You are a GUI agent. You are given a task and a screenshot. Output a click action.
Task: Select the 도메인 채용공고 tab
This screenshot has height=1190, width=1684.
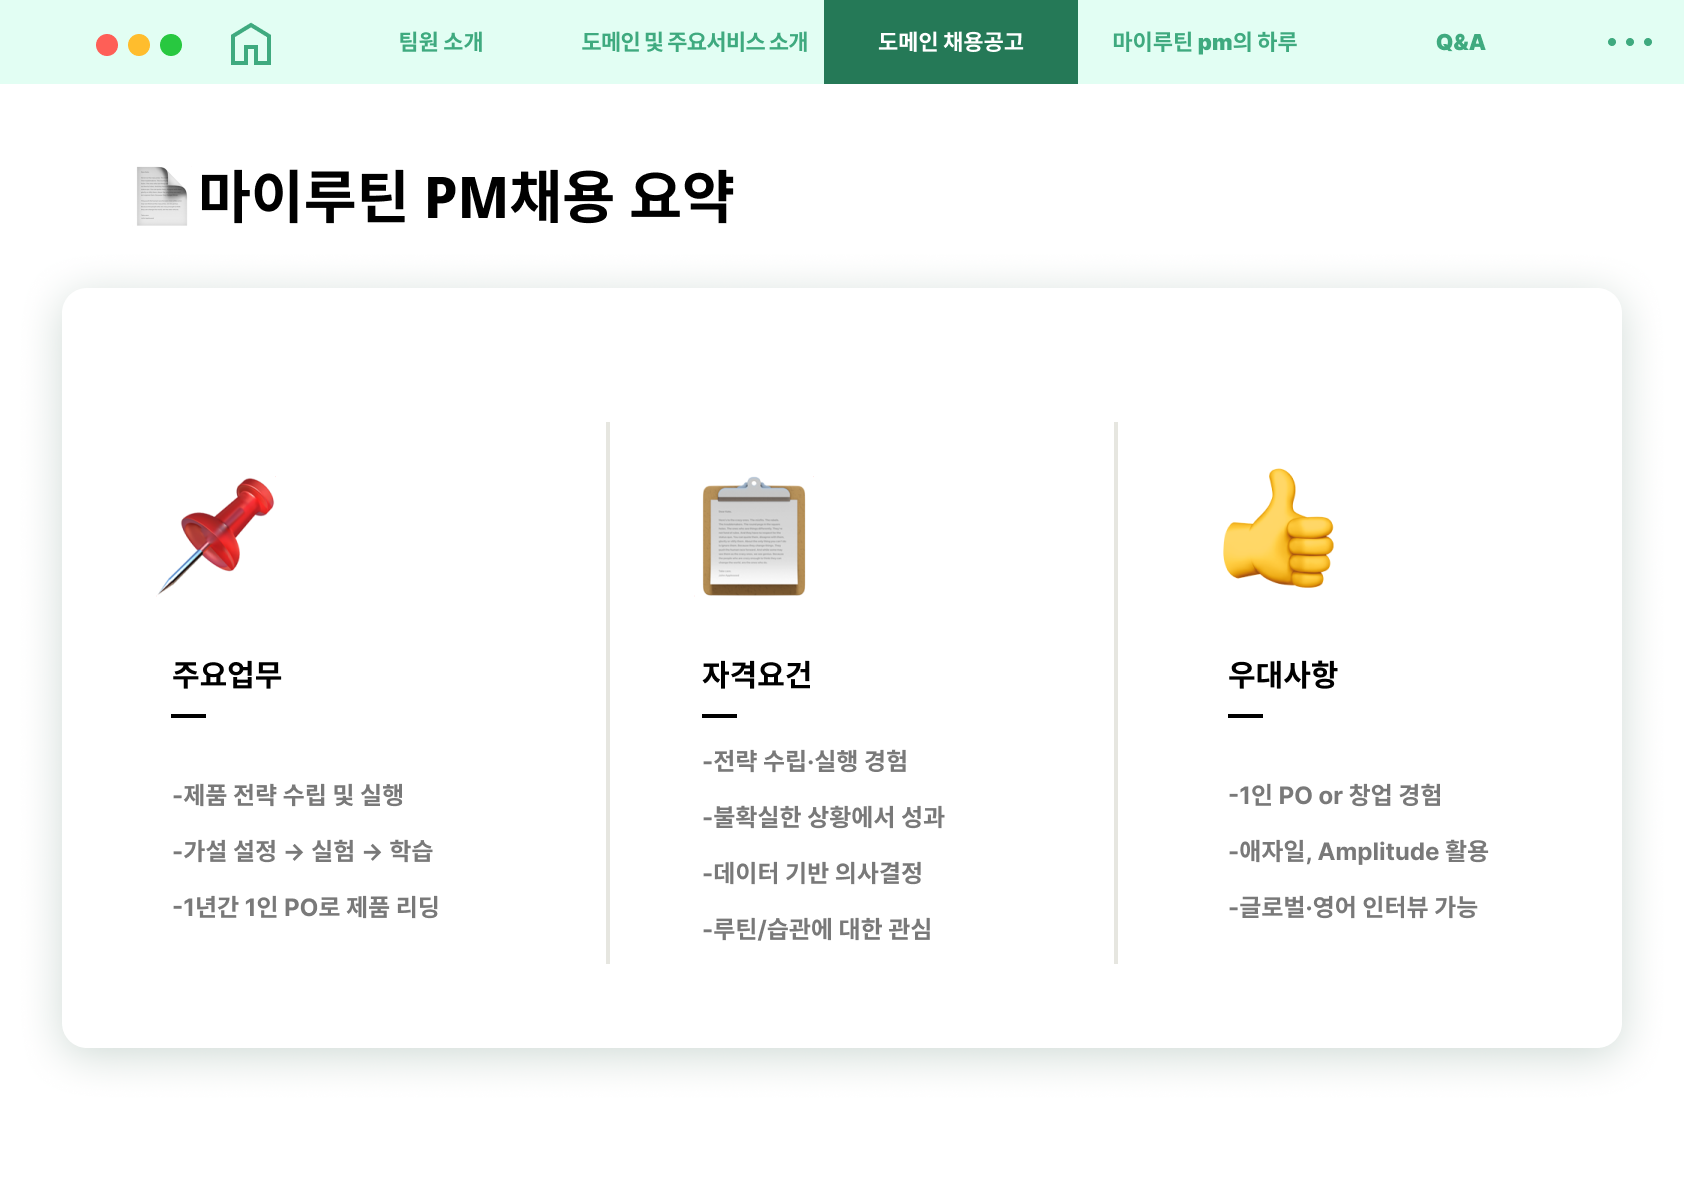tap(951, 42)
